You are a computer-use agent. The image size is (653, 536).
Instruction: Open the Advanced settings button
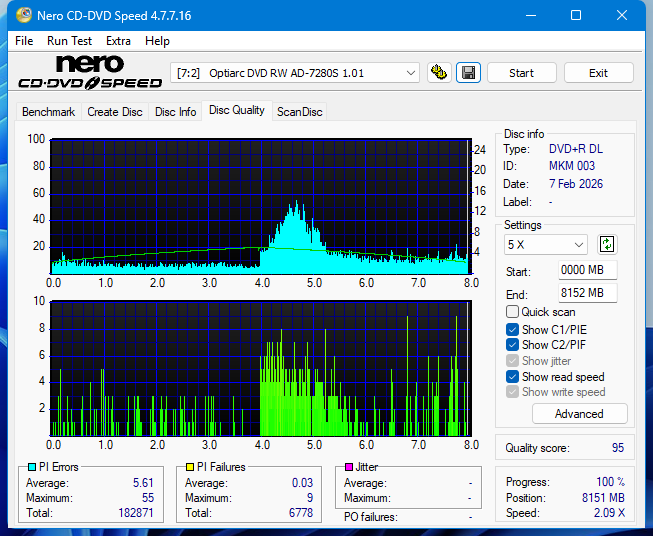(x=579, y=414)
